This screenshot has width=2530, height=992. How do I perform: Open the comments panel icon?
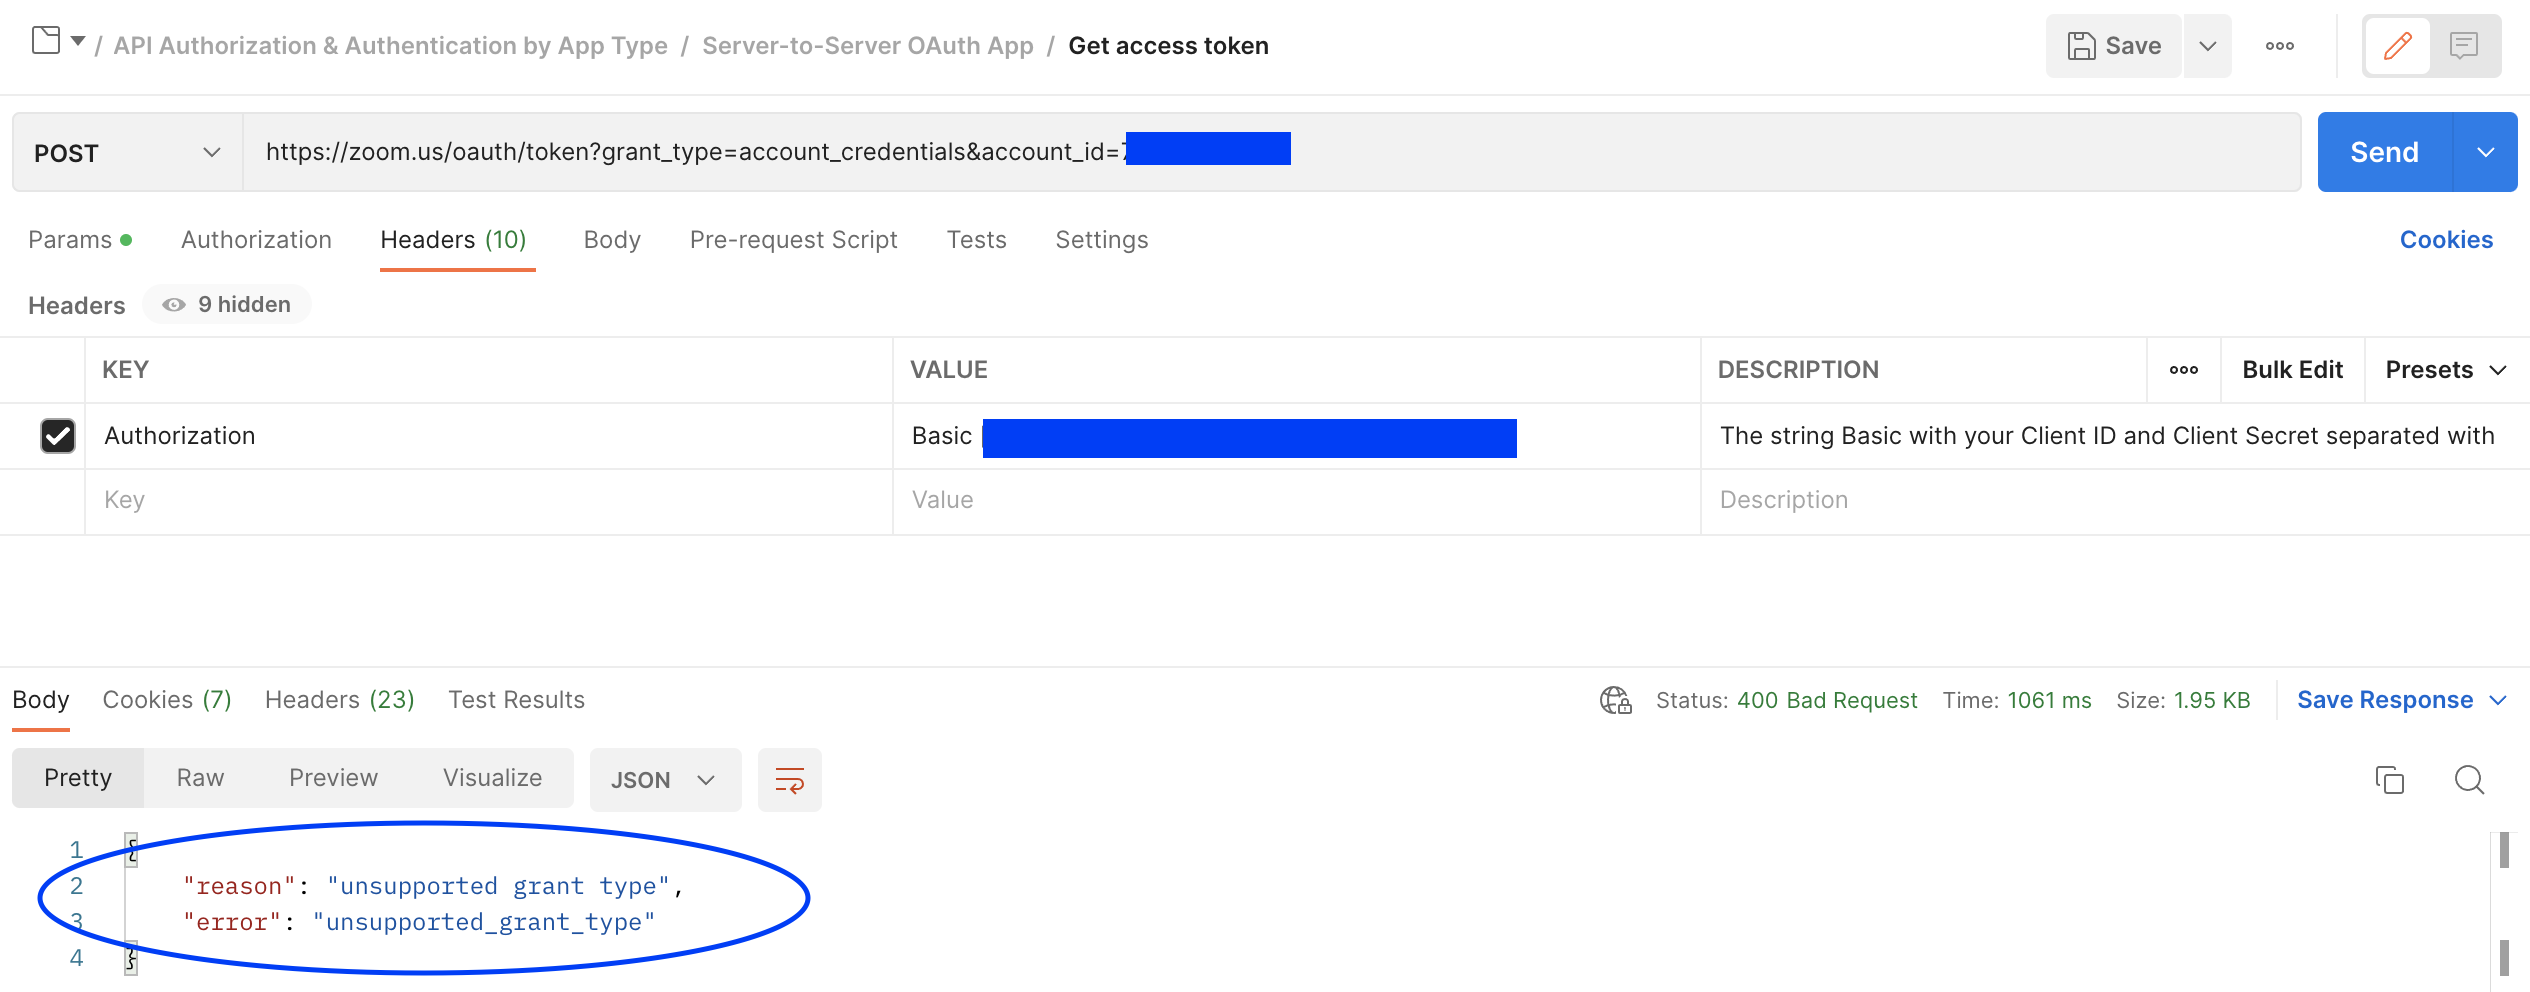2464,46
